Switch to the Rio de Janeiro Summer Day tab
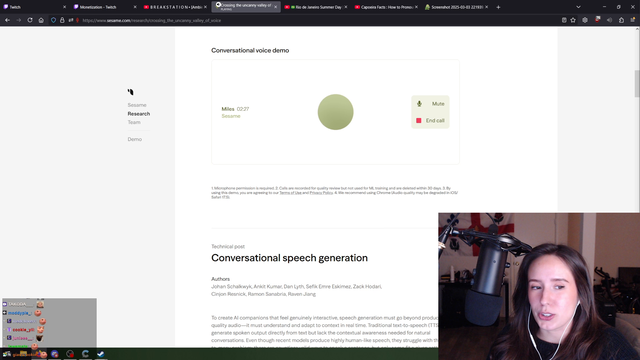The image size is (640, 360). click(x=316, y=7)
